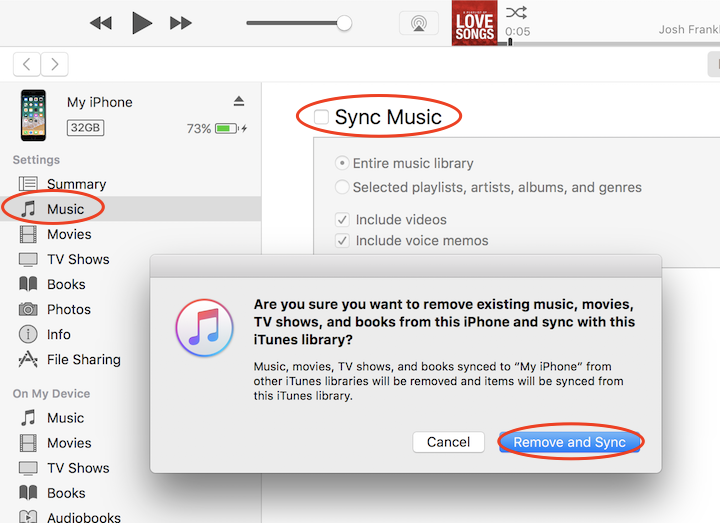The image size is (720, 523).
Task: Click the fast-forward (next track) button
Action: click(x=180, y=23)
